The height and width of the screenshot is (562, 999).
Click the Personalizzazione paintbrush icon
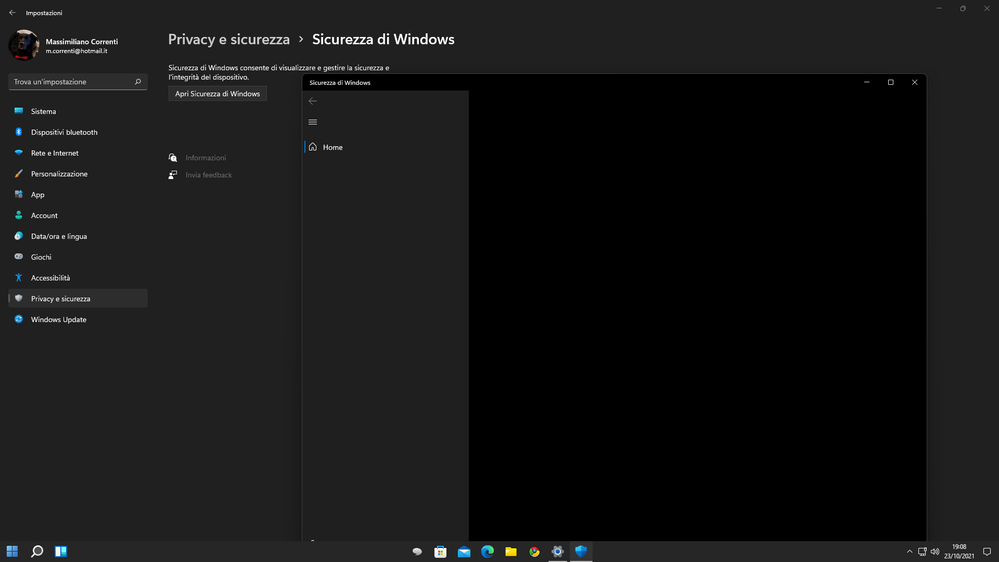pos(18,173)
